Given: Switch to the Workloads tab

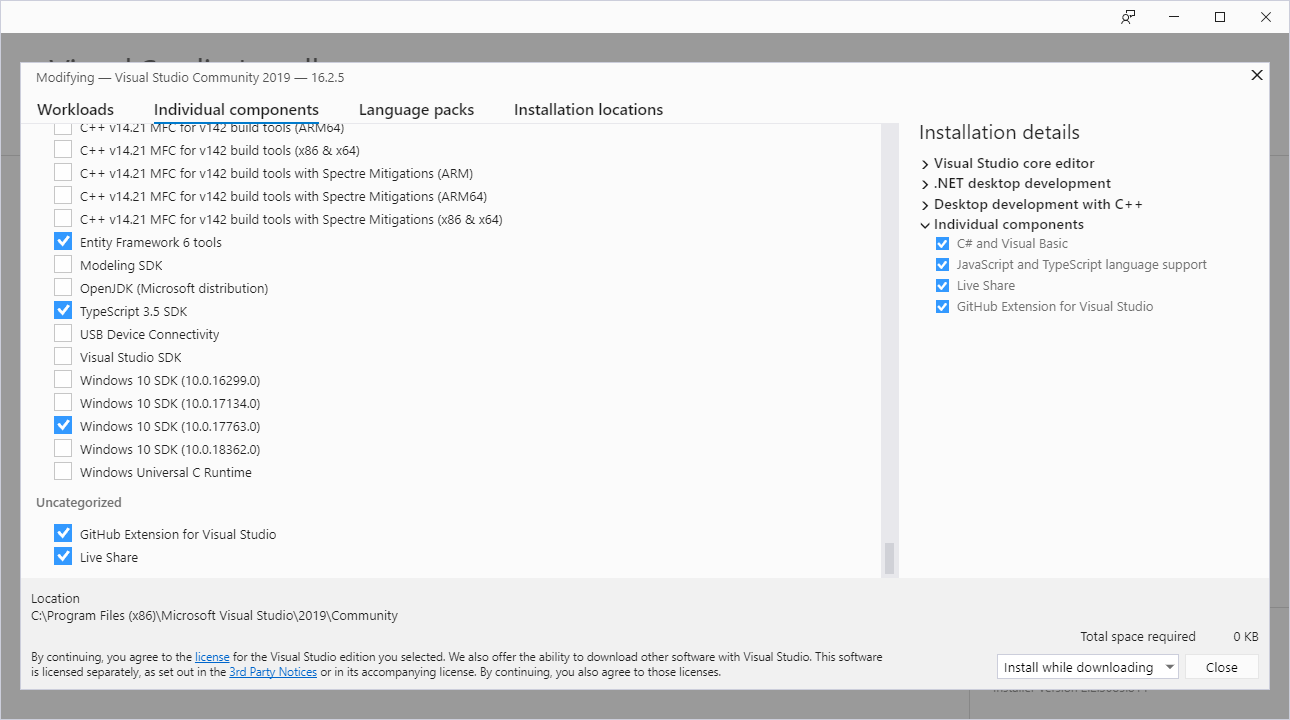Looking at the screenshot, I should (x=75, y=110).
